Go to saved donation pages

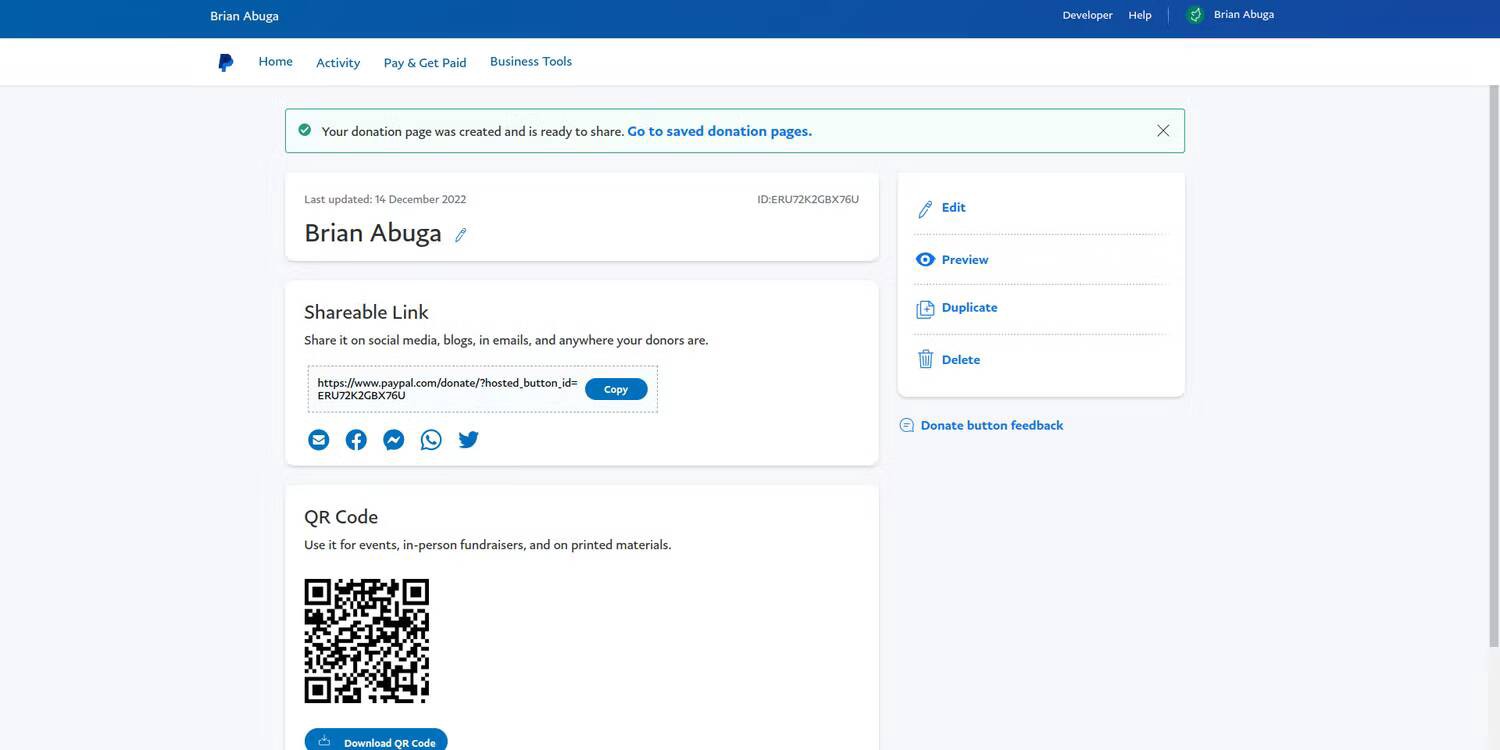[720, 131]
